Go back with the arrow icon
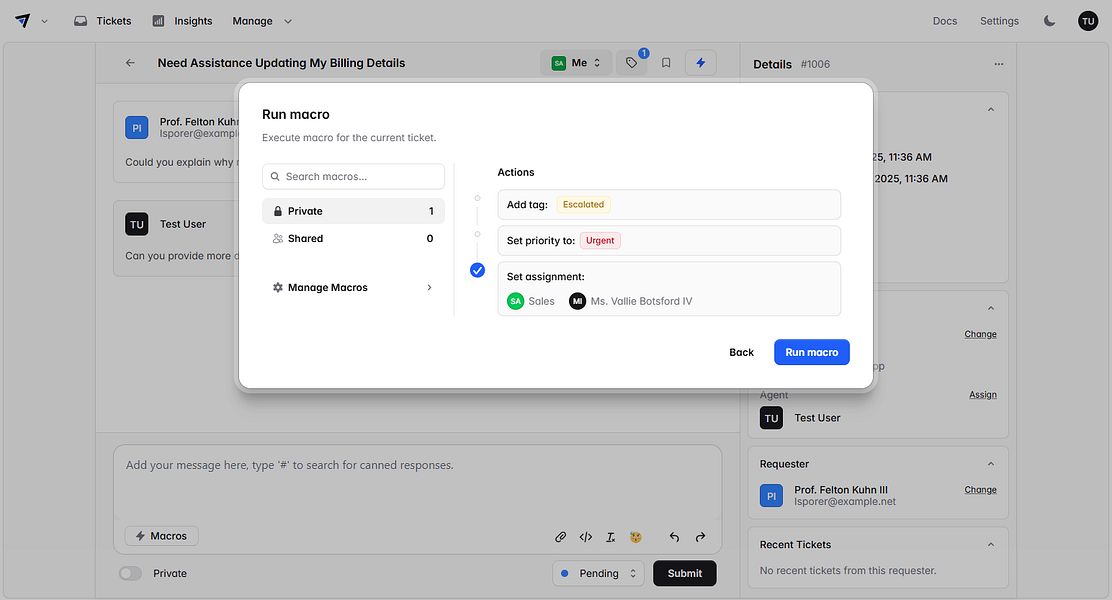This screenshot has width=1112, height=600. [x=130, y=62]
